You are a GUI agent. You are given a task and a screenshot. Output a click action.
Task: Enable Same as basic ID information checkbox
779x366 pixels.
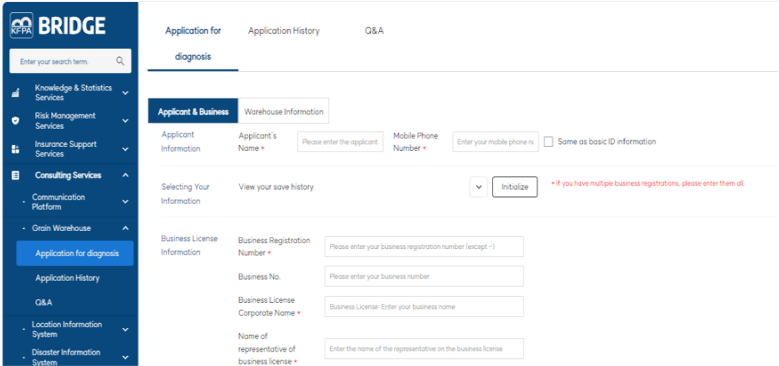coord(548,142)
